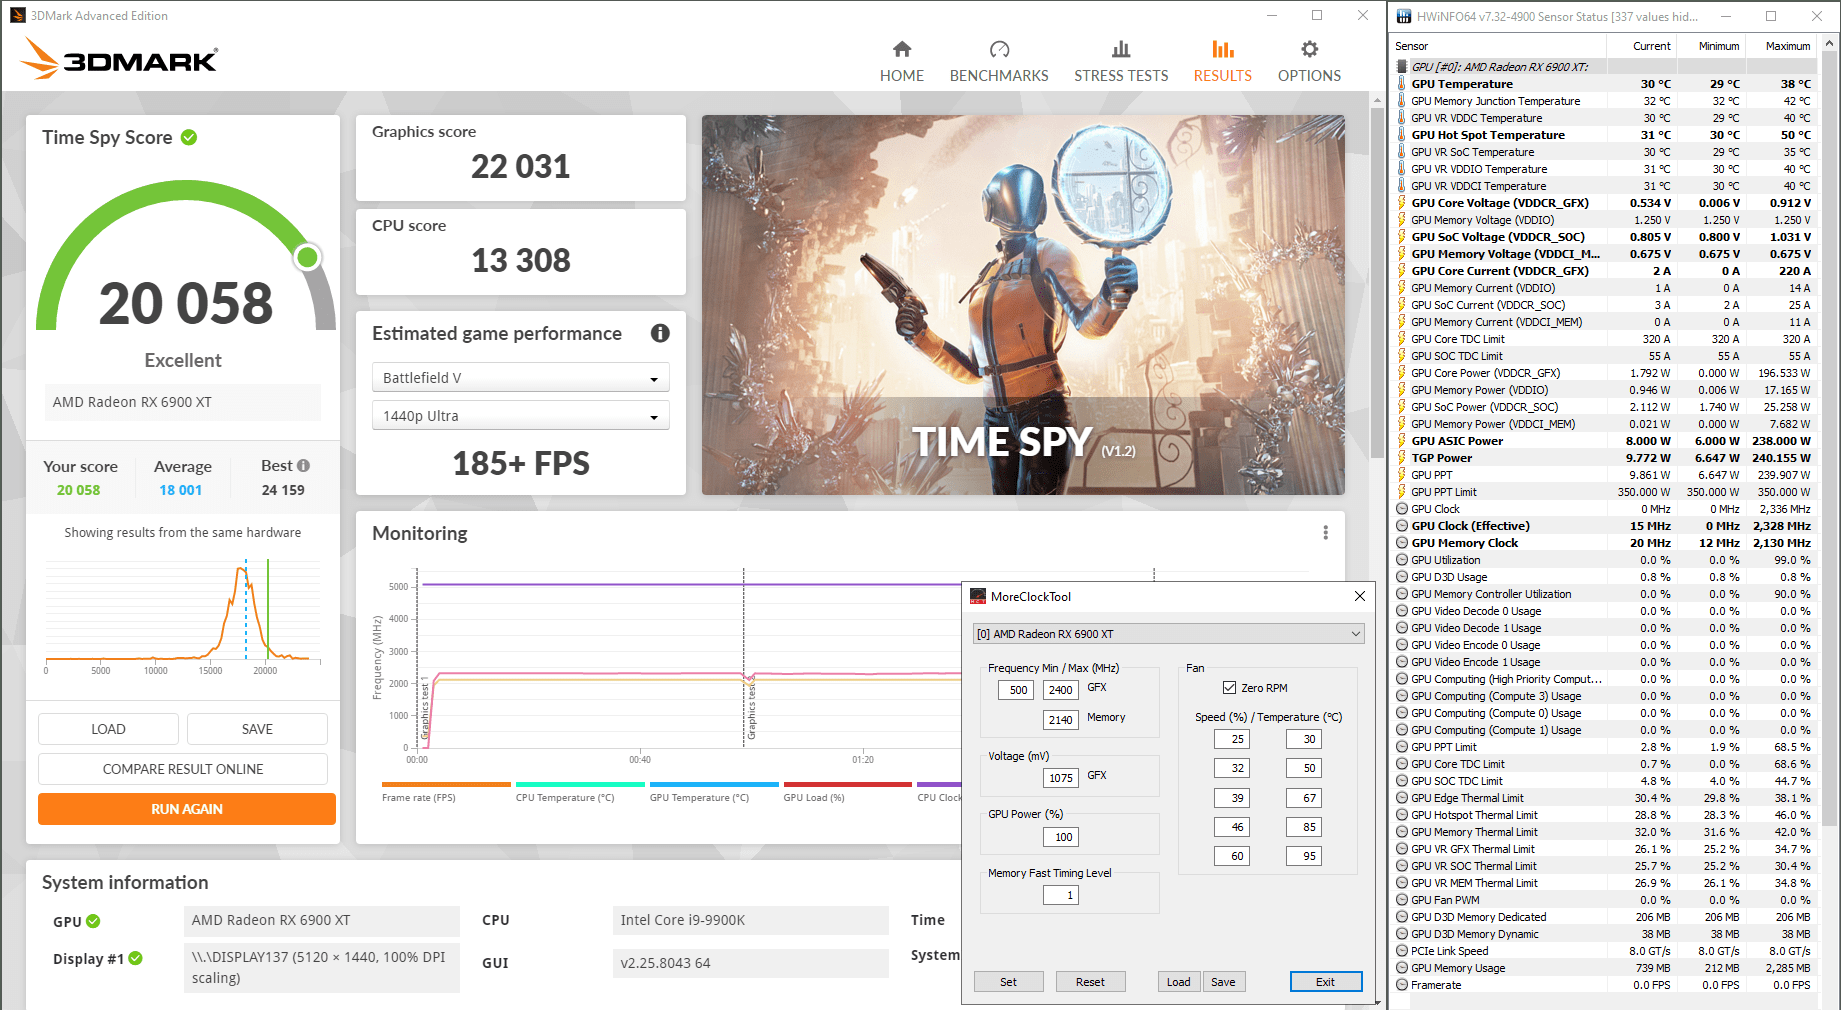
Task: Click the GFX voltage field
Action: point(1060,778)
